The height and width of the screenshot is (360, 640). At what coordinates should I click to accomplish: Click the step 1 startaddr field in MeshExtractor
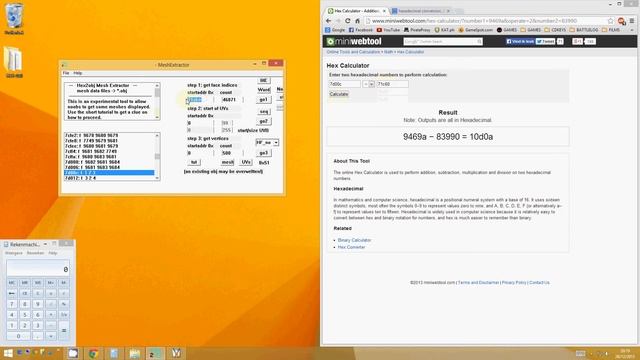[x=200, y=100]
